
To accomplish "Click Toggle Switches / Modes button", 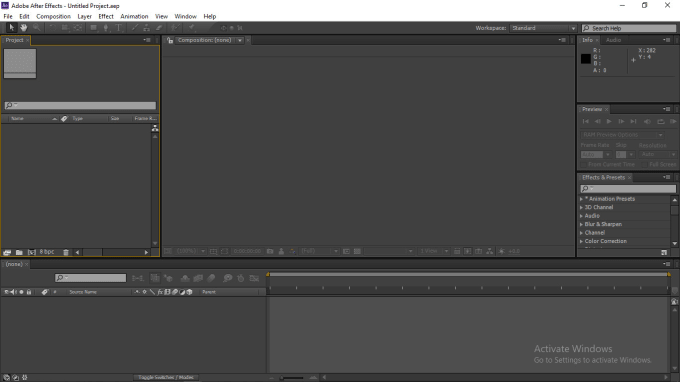I will click(166, 377).
